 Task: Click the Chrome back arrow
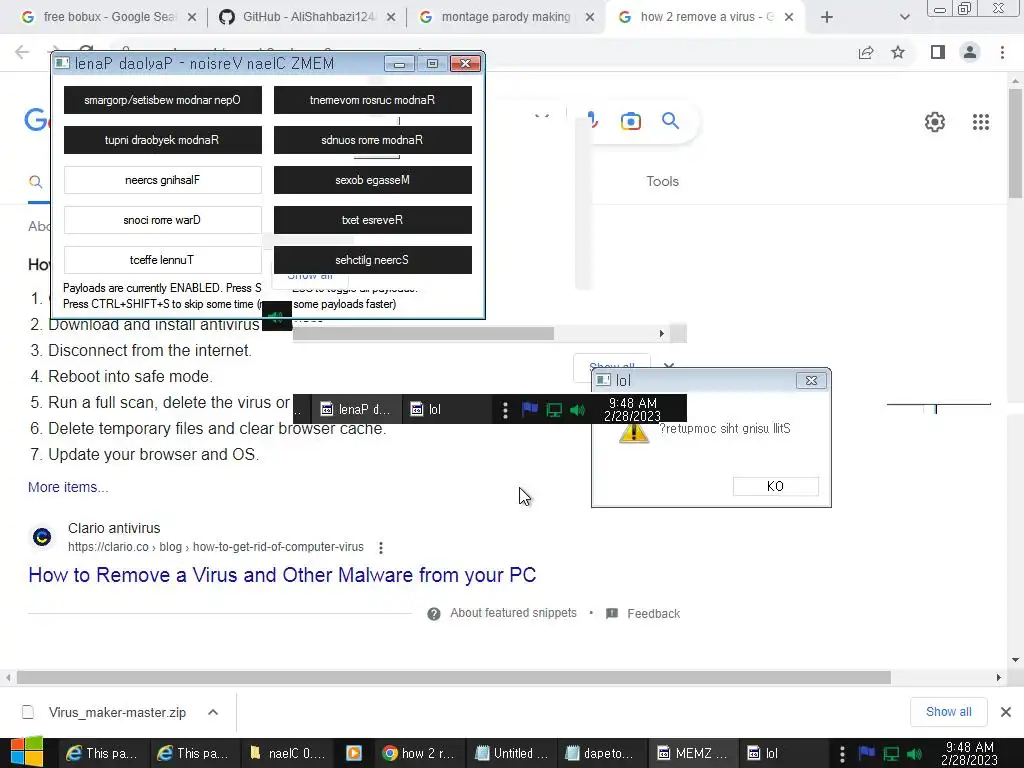(x=22, y=52)
